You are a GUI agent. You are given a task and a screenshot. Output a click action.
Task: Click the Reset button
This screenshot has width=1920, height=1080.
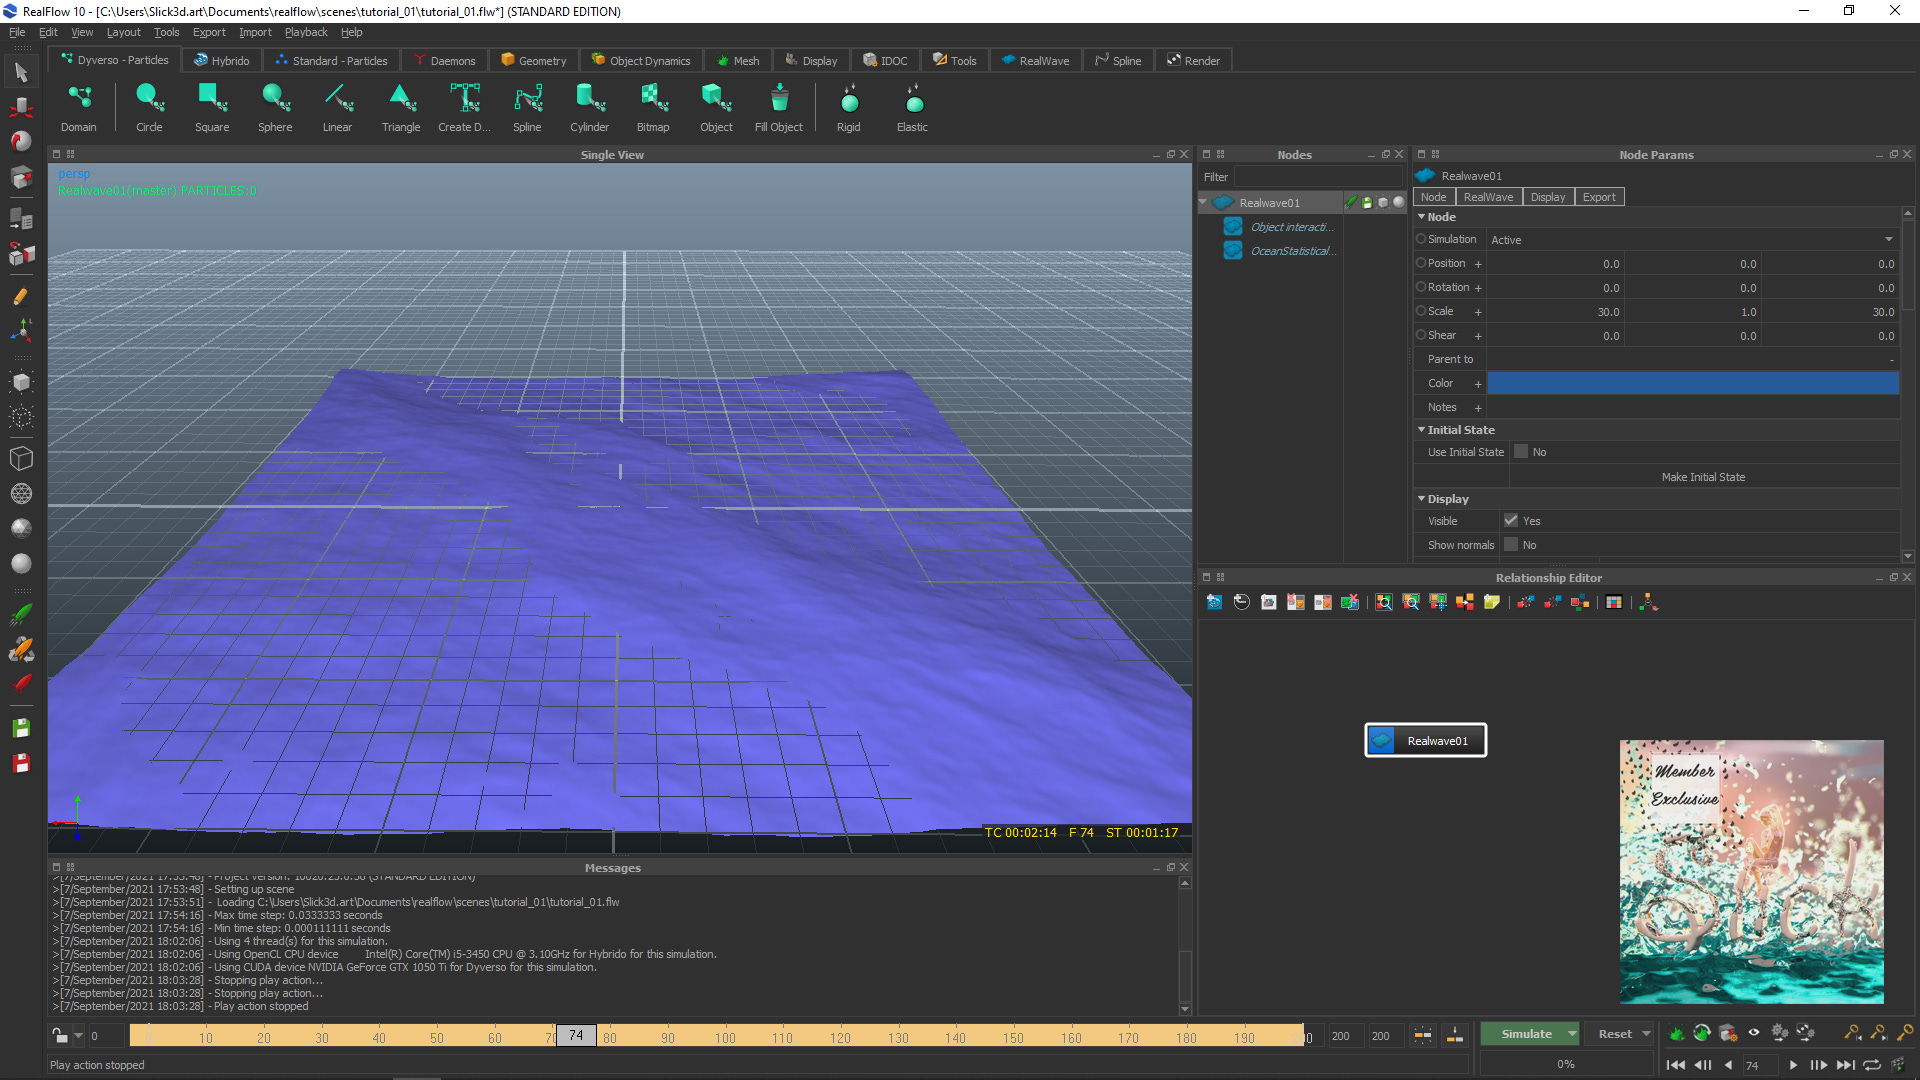point(1614,1034)
